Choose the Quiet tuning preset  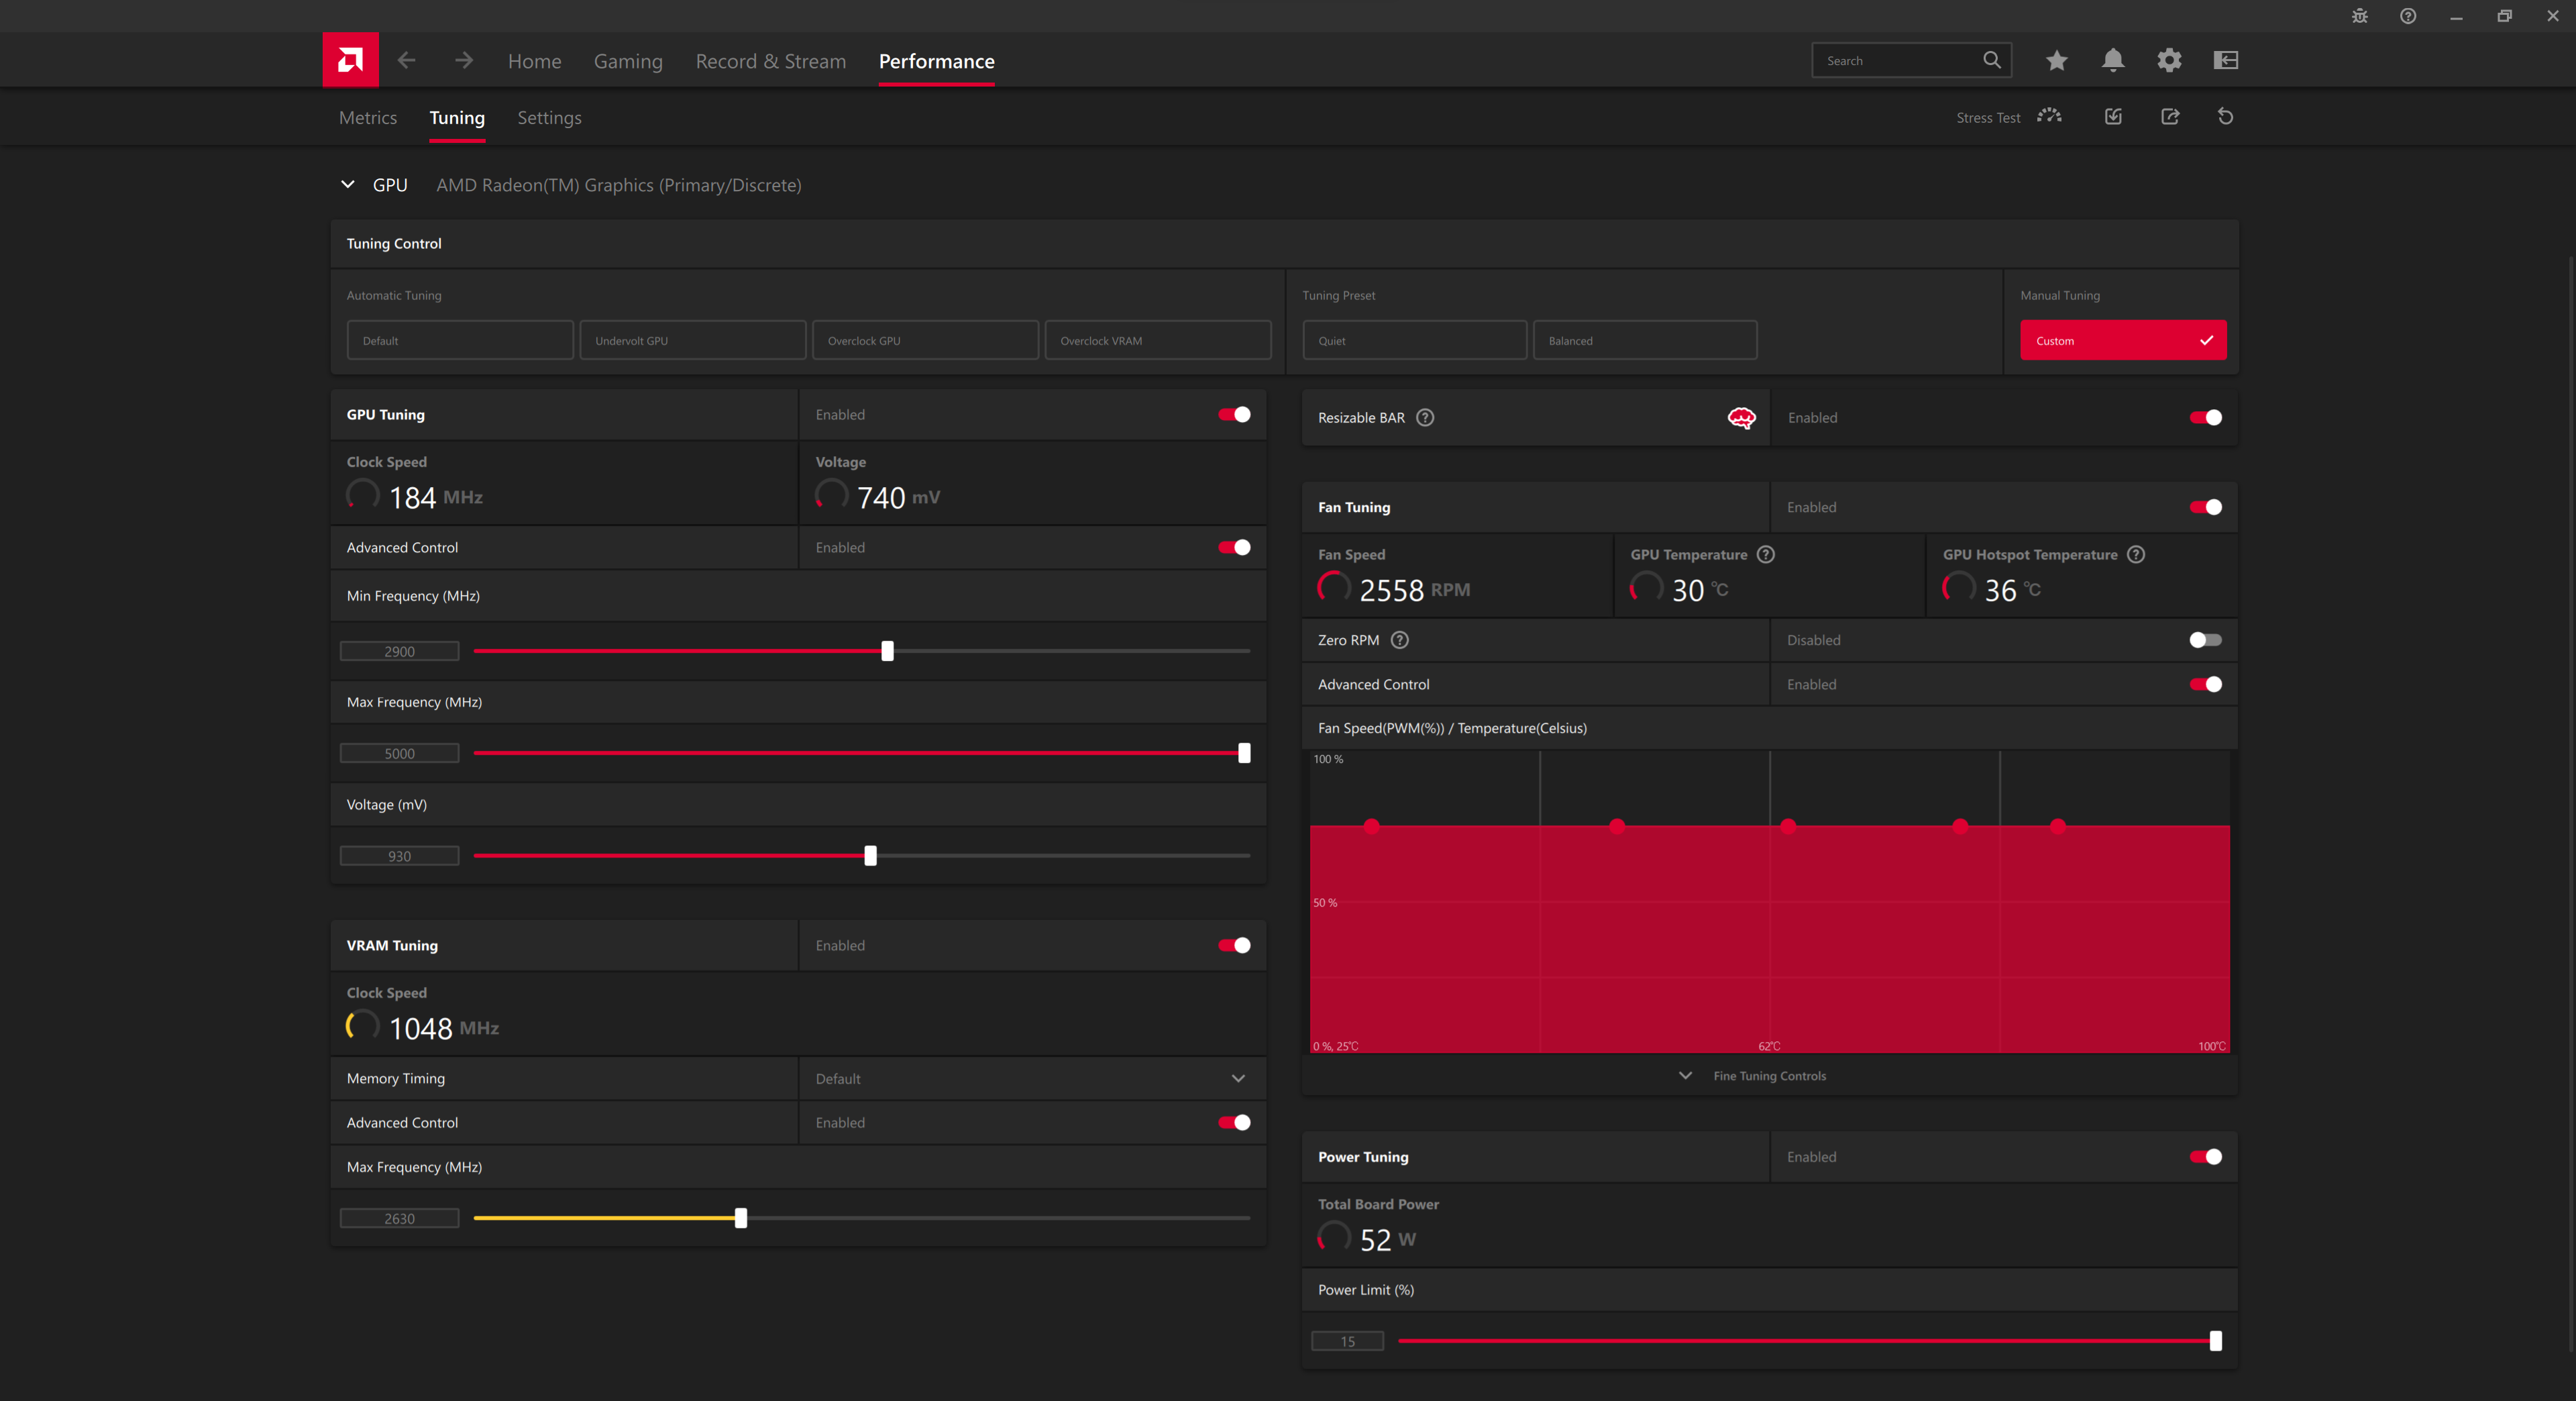tap(1414, 340)
